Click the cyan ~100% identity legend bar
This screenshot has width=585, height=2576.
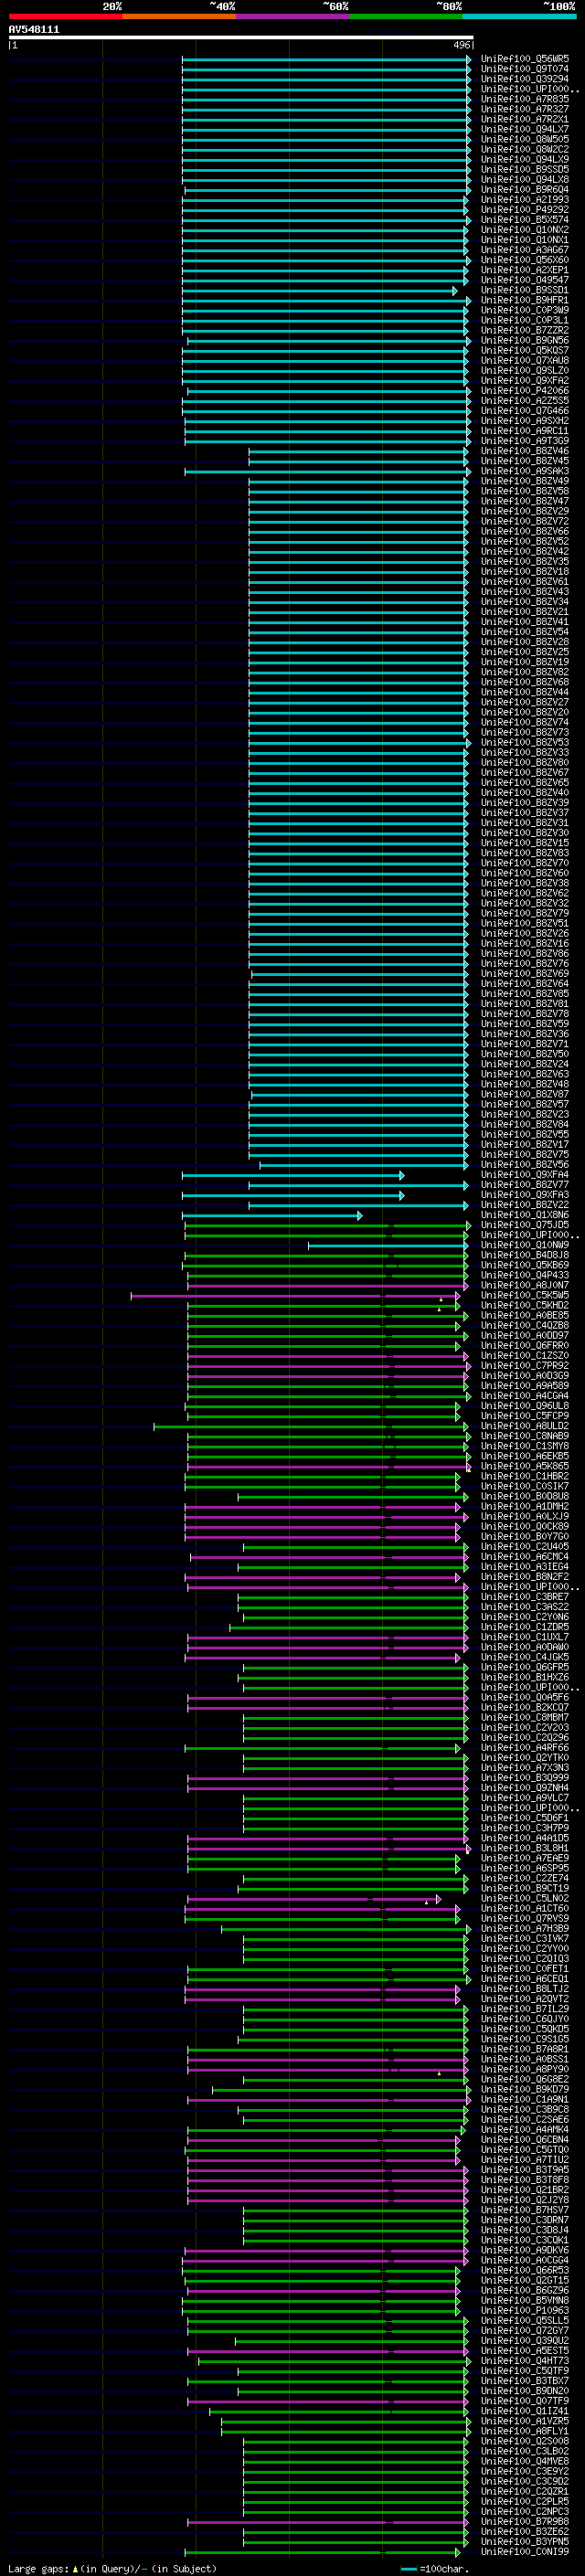tap(519, 16)
